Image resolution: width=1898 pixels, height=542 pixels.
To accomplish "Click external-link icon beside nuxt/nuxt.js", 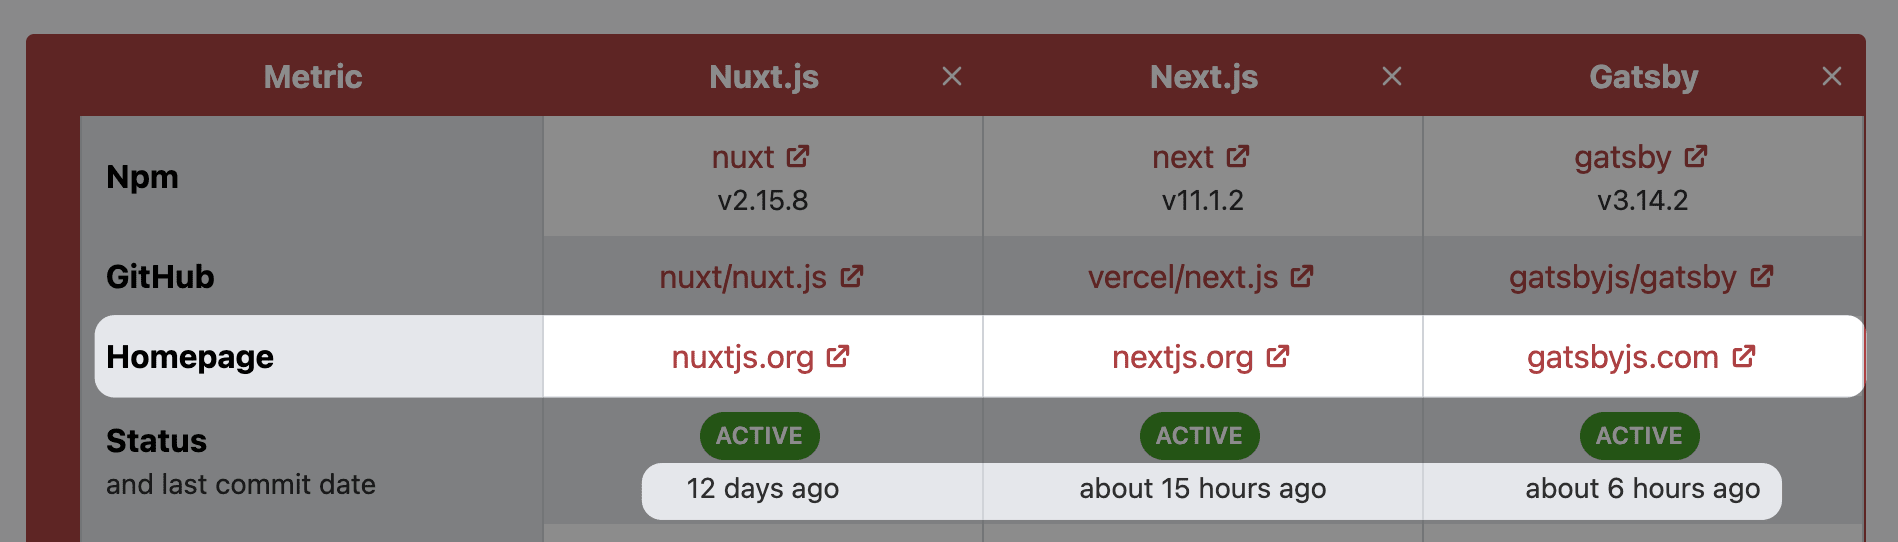I will tap(852, 276).
